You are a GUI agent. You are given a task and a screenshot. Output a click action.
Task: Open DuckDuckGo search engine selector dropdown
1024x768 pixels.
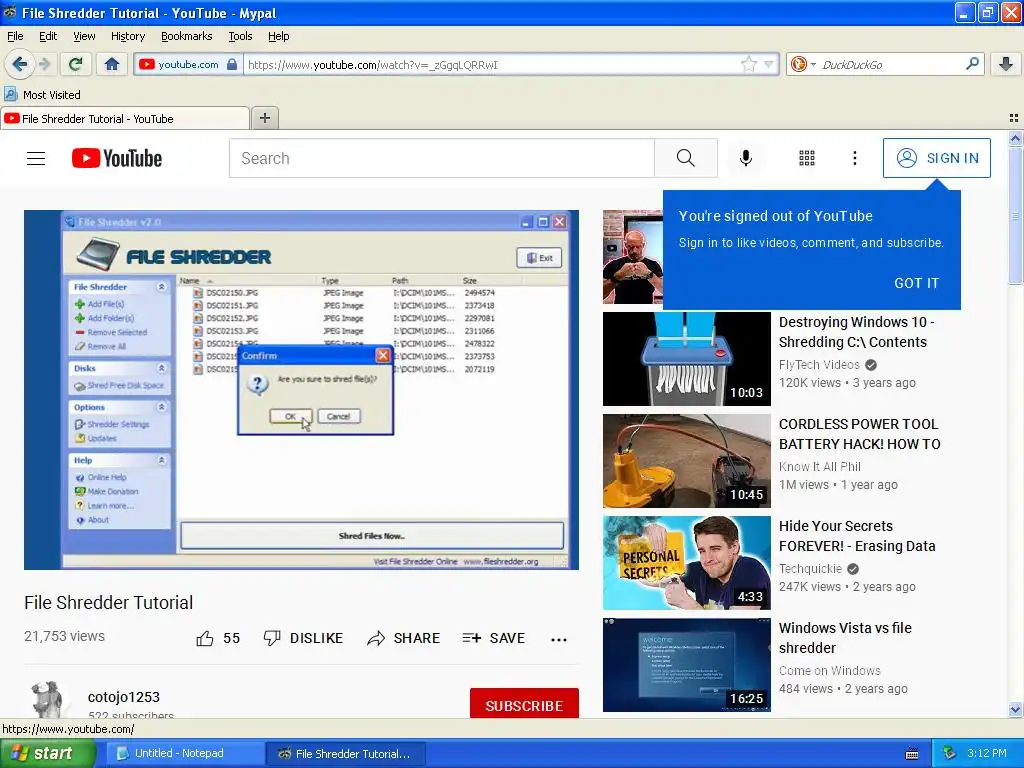pyautogui.click(x=813, y=64)
